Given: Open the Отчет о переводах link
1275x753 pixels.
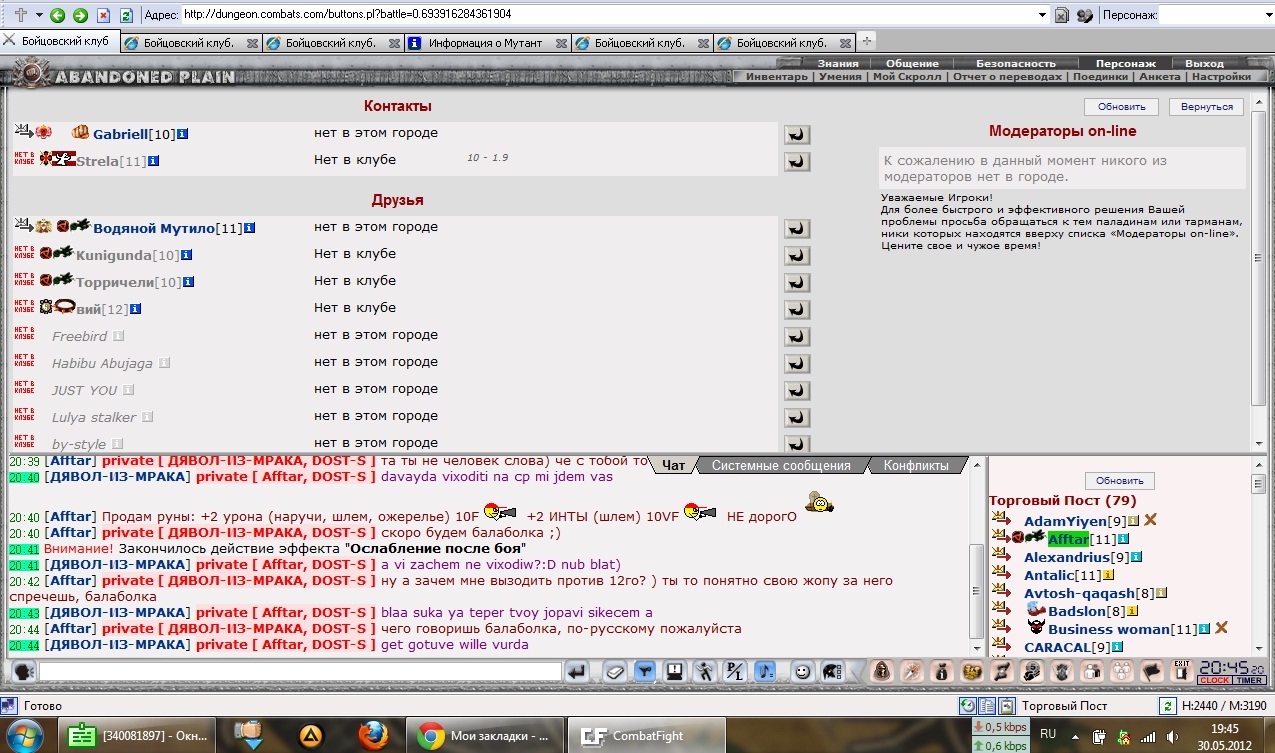Looking at the screenshot, I should [x=1007, y=77].
